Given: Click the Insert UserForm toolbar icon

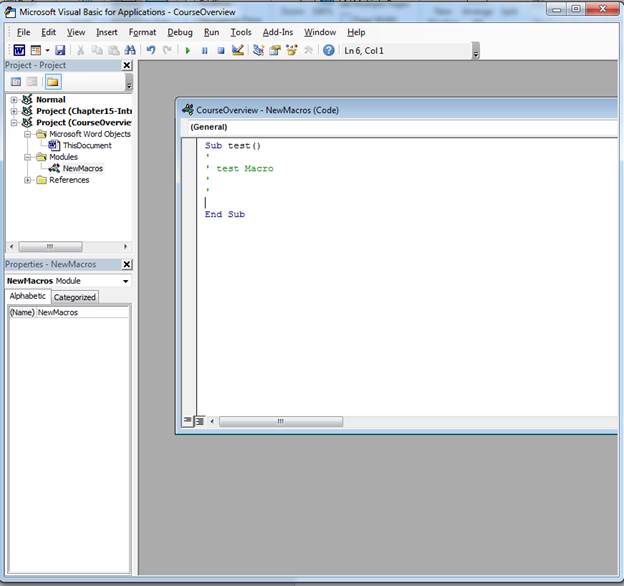Looking at the screenshot, I should click(36, 50).
